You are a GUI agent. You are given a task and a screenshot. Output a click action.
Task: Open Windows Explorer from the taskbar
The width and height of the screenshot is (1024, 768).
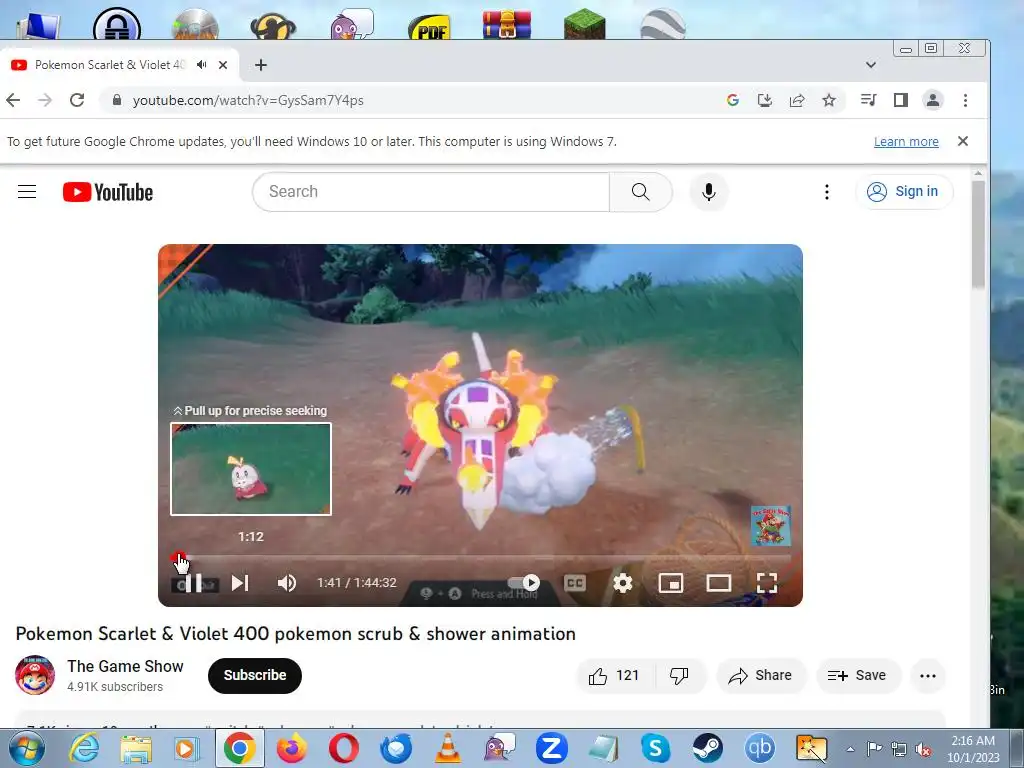pyautogui.click(x=136, y=748)
